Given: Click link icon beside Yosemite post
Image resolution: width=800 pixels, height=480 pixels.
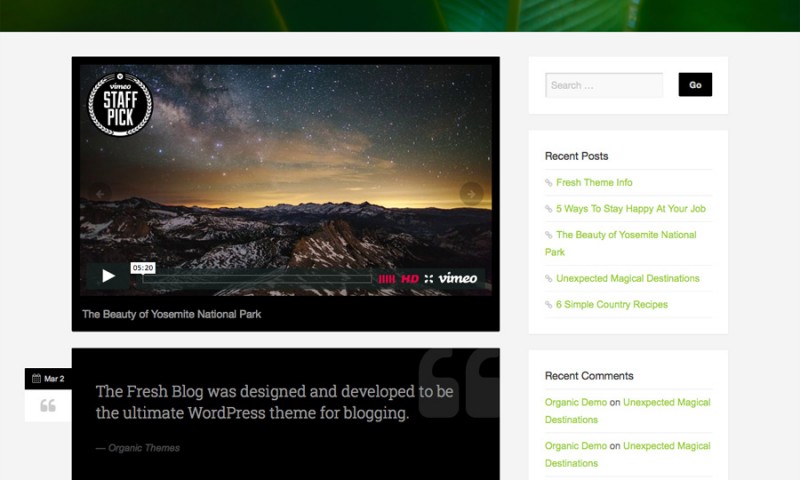Looking at the screenshot, I should pos(548,235).
